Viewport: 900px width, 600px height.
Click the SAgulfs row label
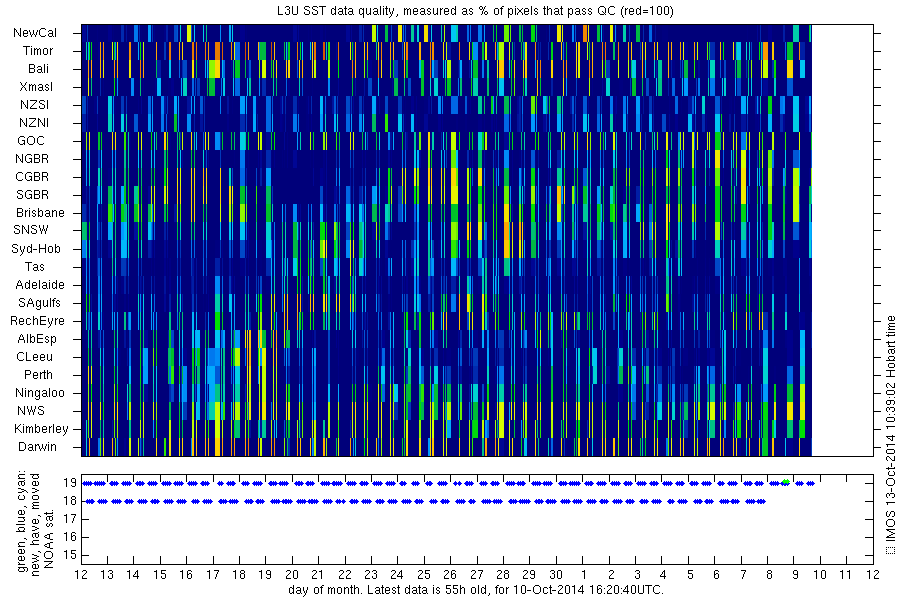tap(39, 303)
